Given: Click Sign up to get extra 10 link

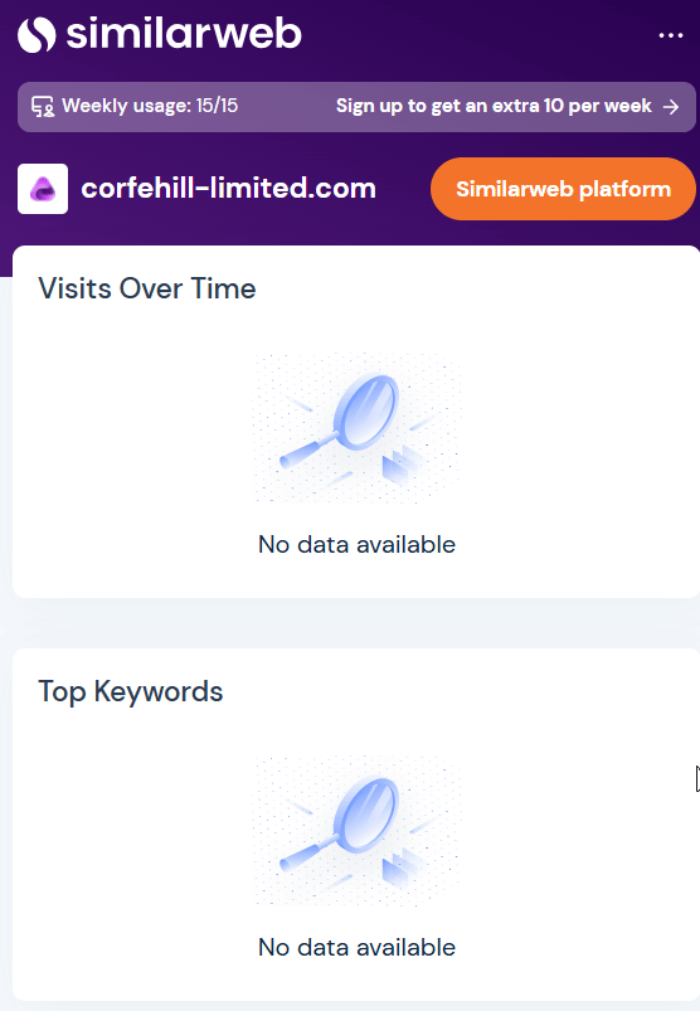Looking at the screenshot, I should (493, 106).
